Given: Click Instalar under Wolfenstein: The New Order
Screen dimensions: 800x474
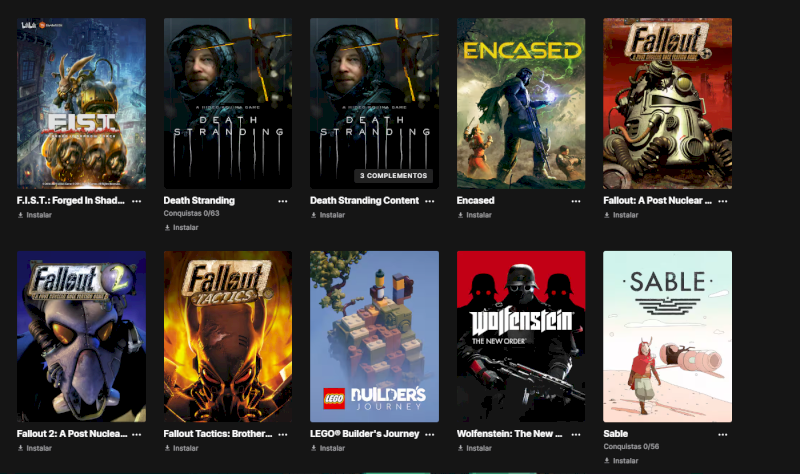Looking at the screenshot, I should [x=474, y=448].
